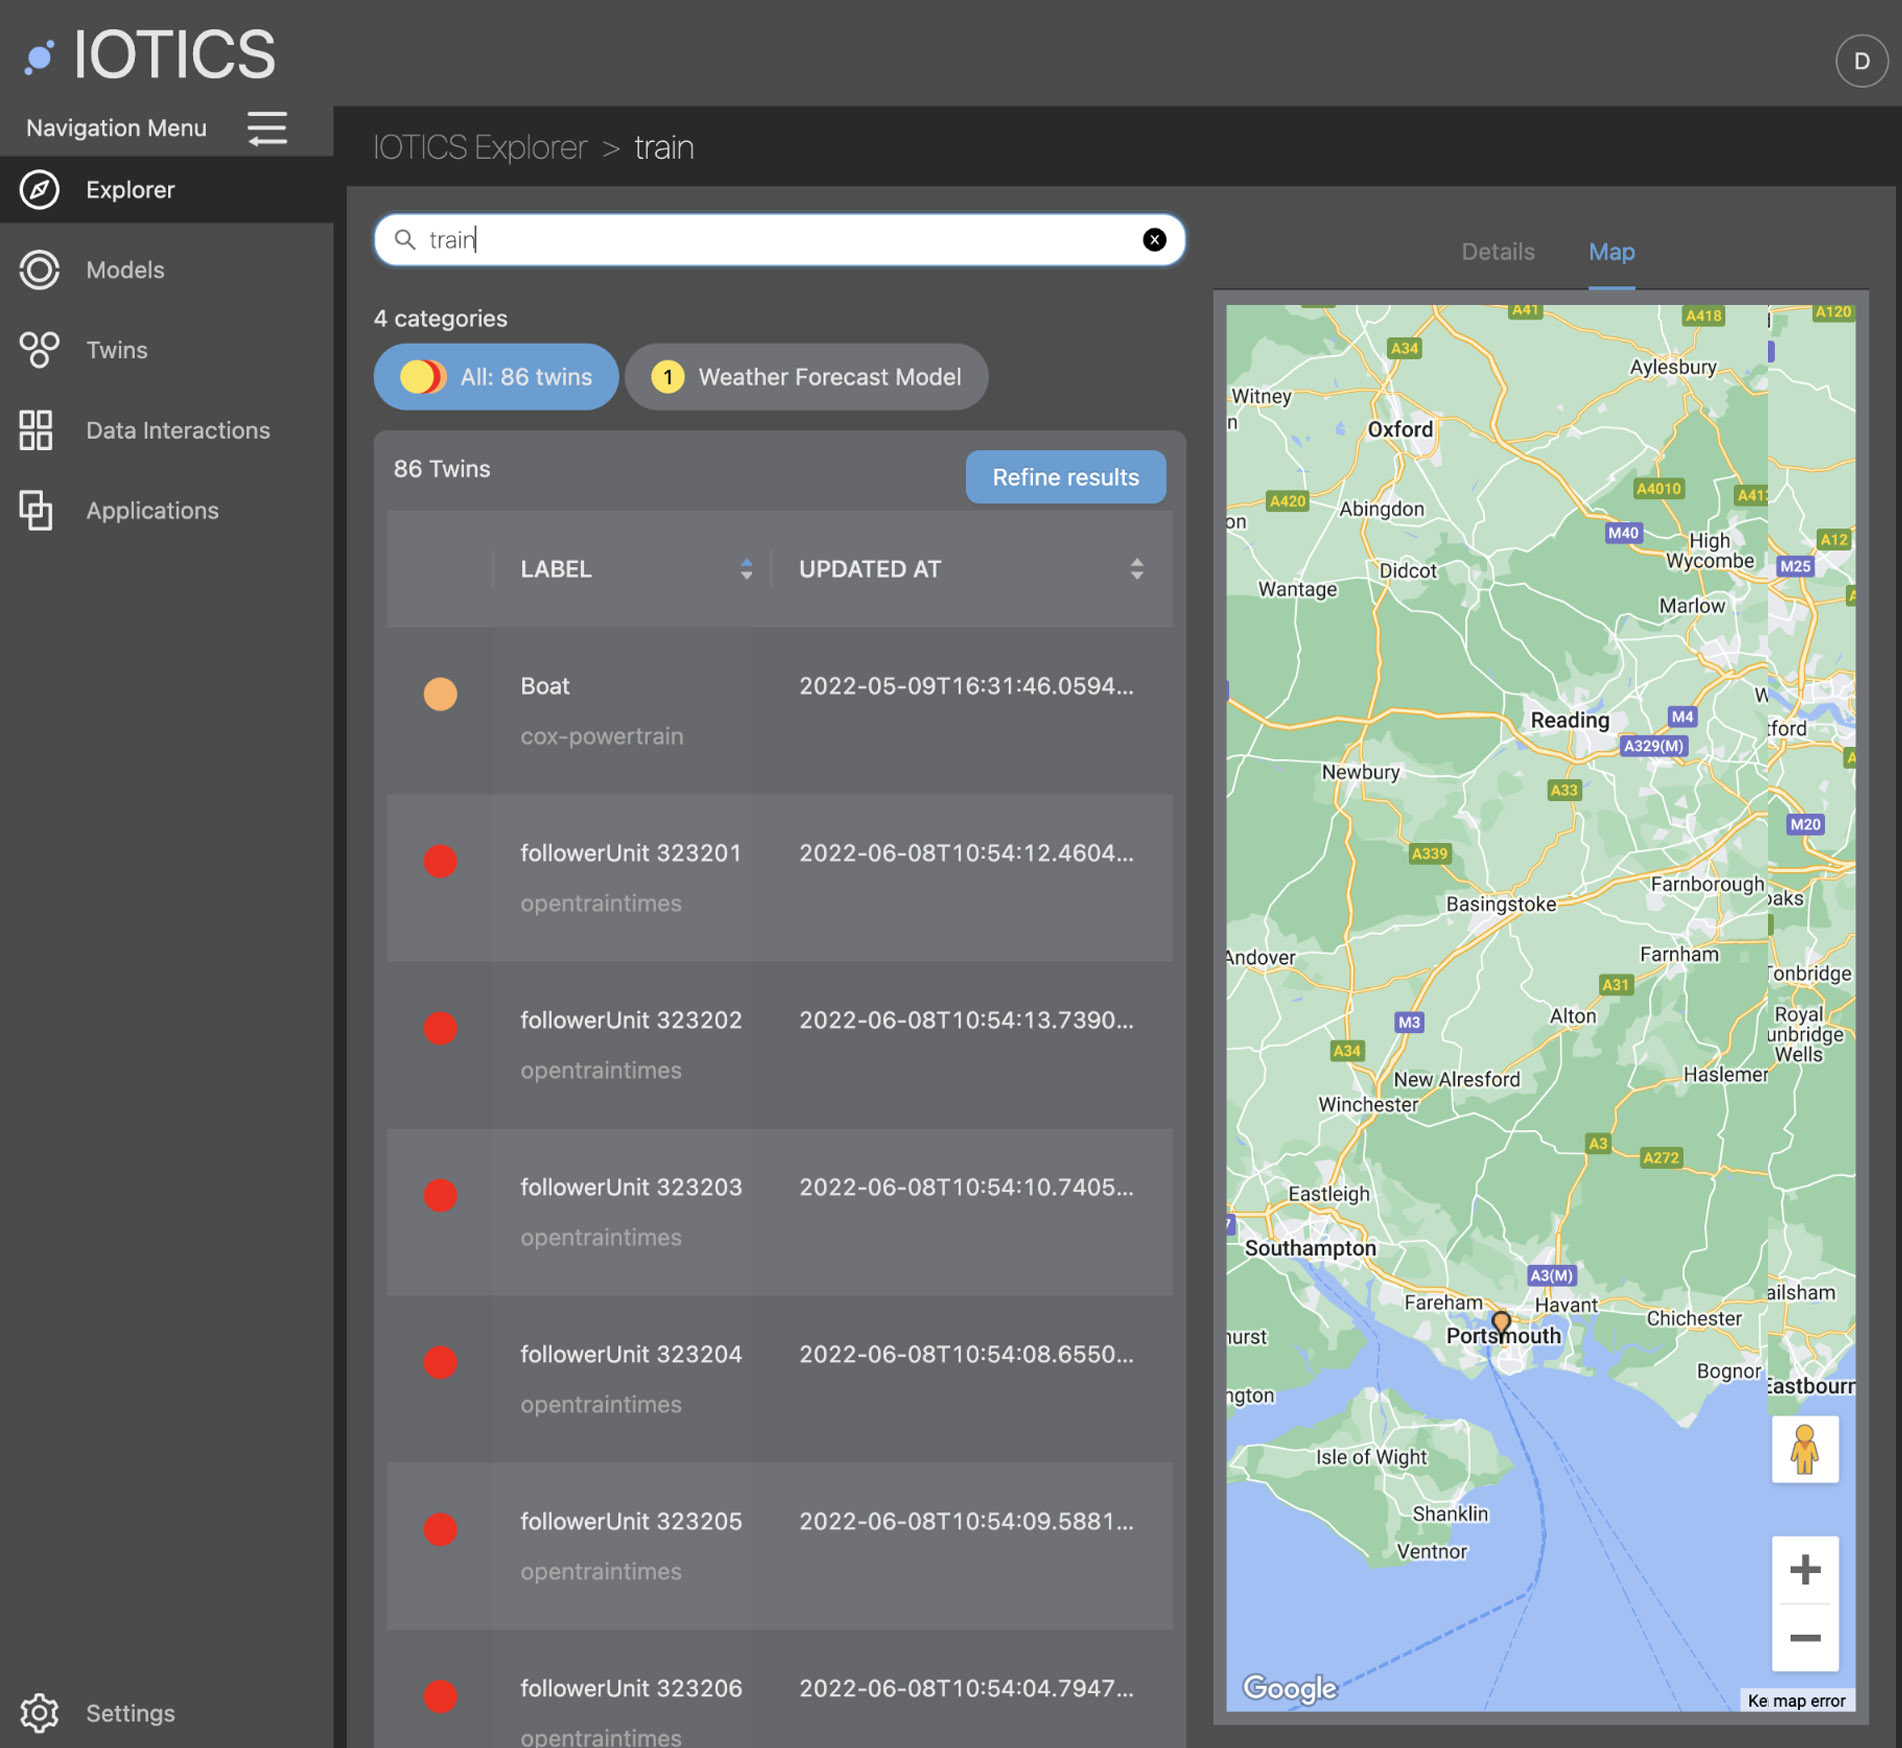The height and width of the screenshot is (1748, 1902).
Task: Click the red dot for followerUnit 323203
Action: (x=440, y=1195)
